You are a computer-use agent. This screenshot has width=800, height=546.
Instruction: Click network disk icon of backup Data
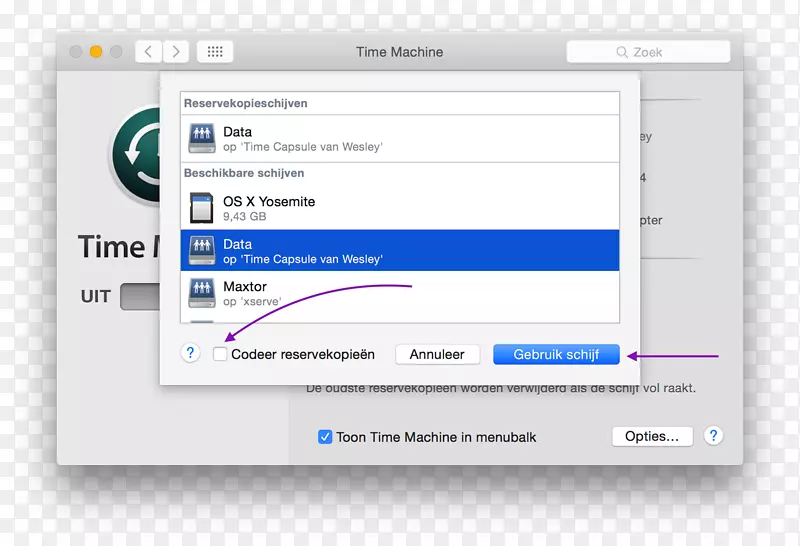click(x=202, y=139)
